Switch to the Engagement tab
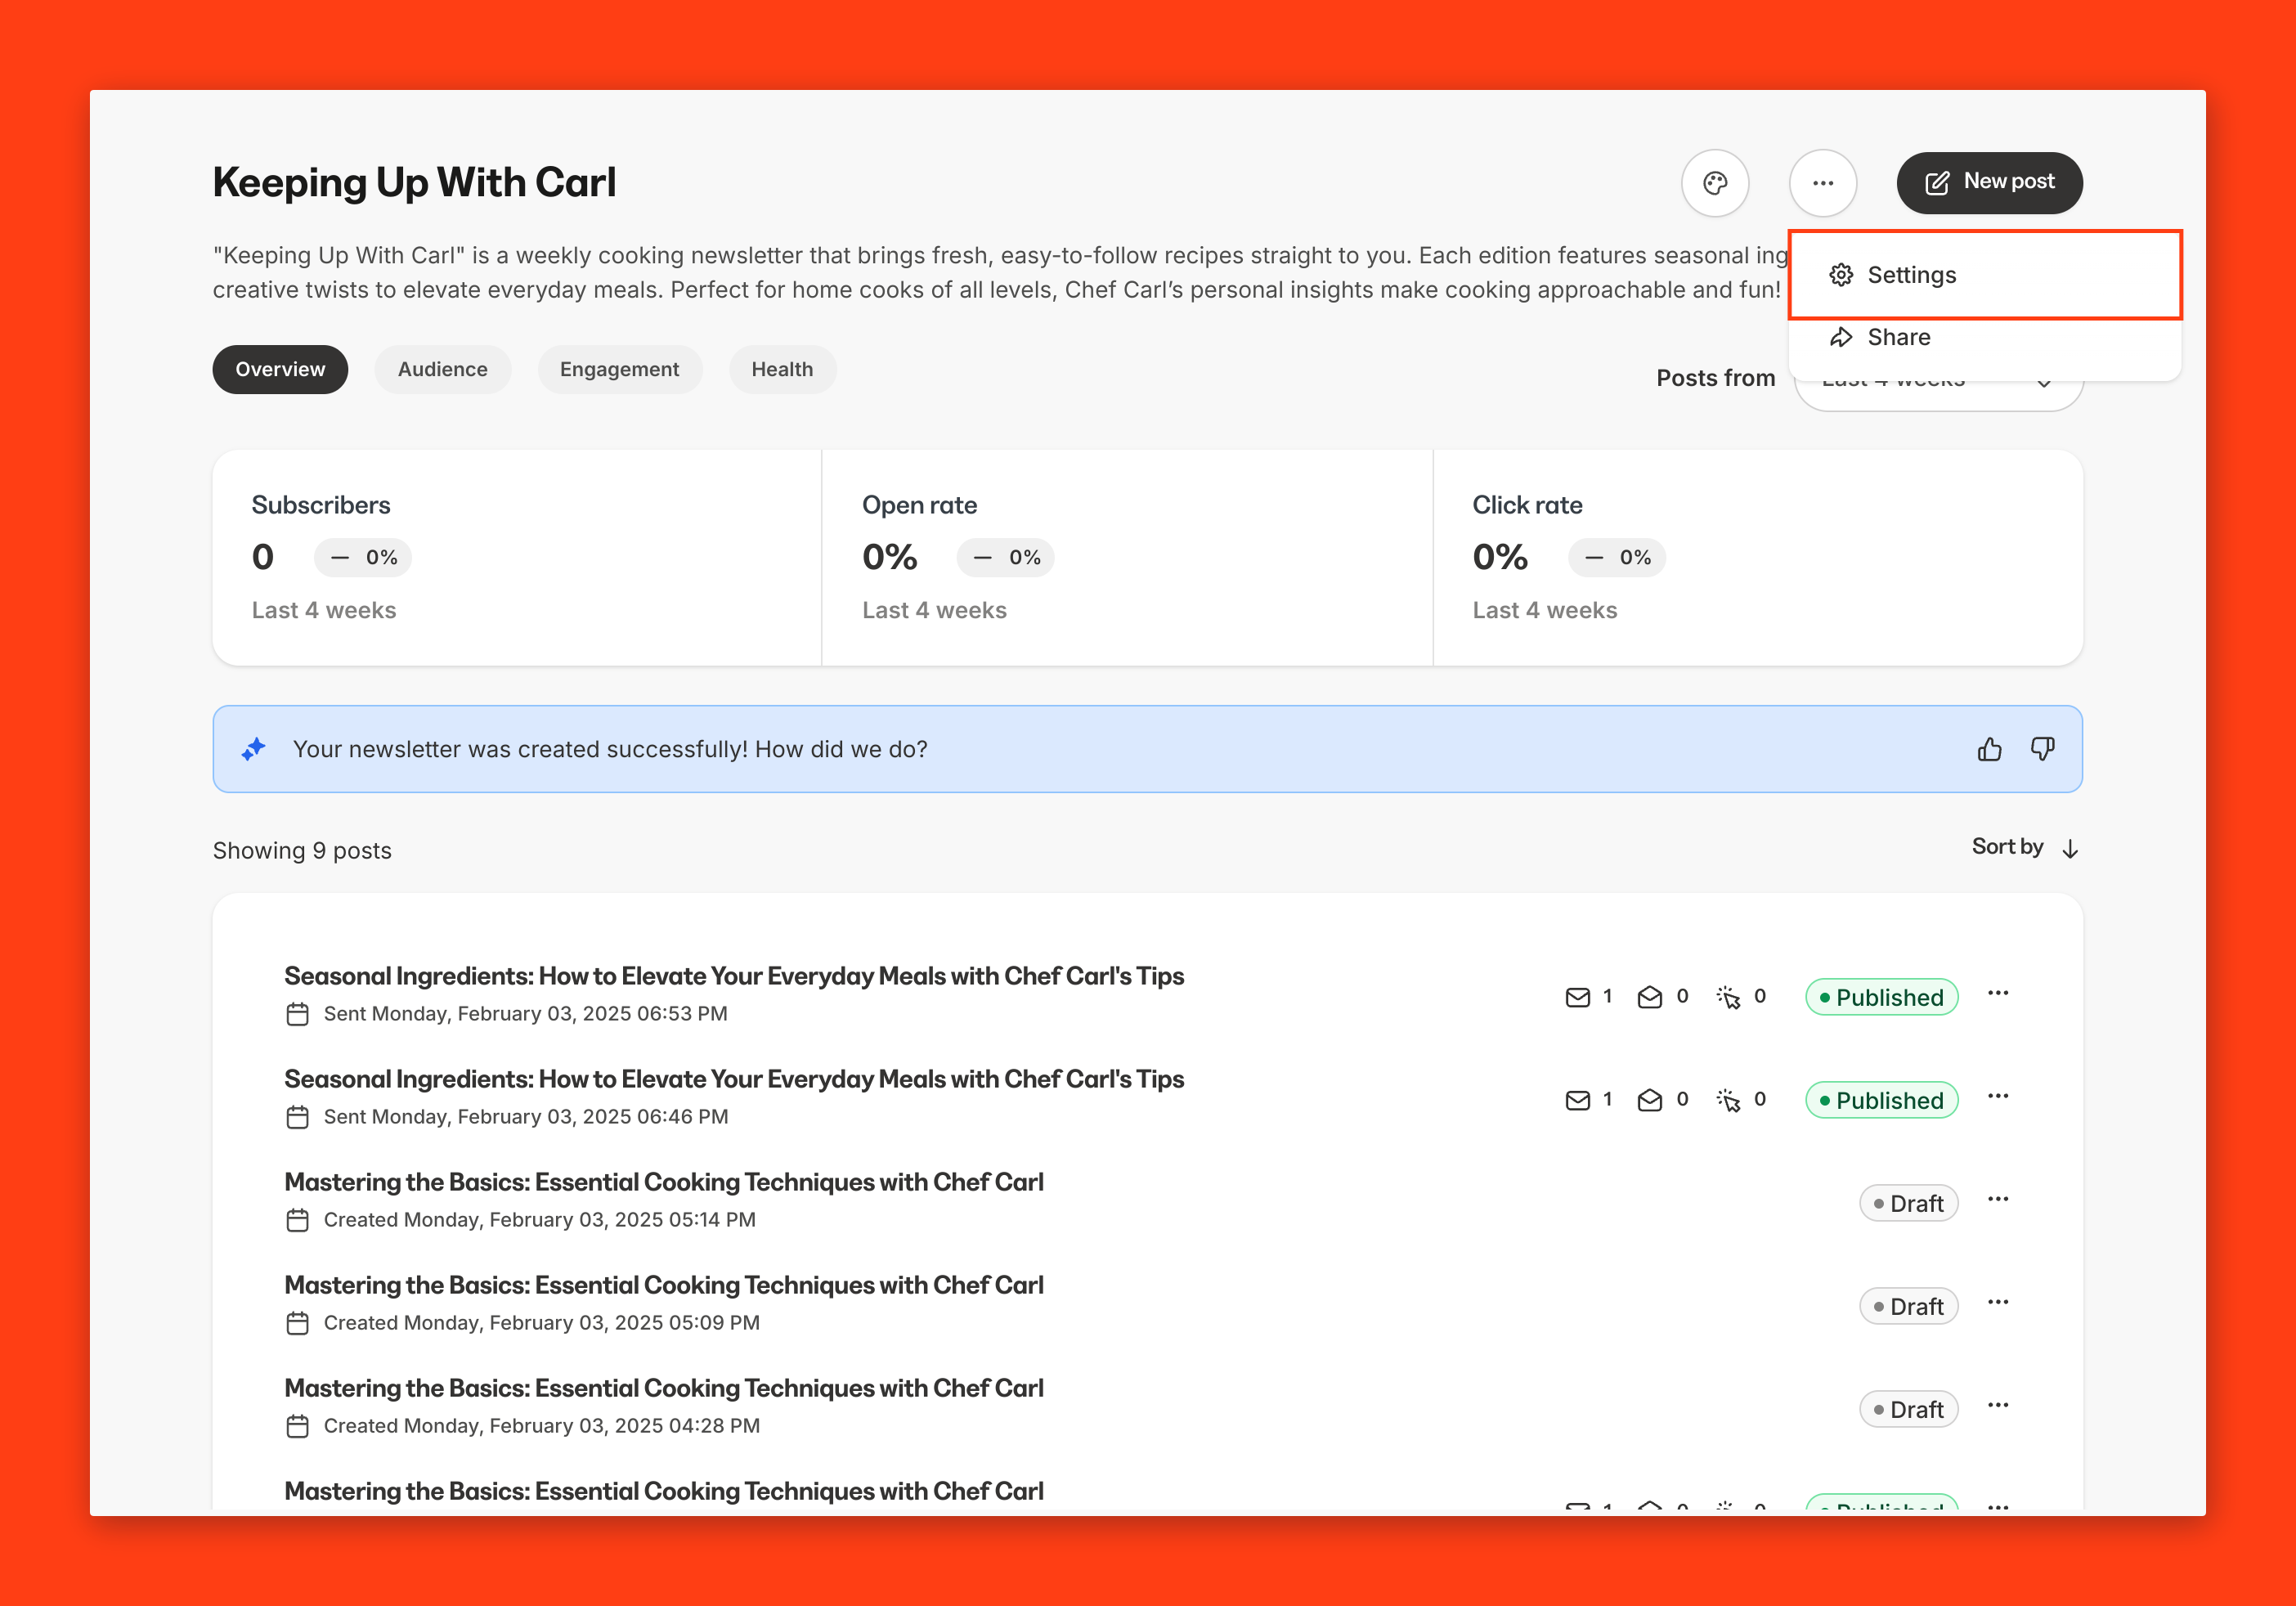Screen dimensions: 2296x1606 coord(619,369)
